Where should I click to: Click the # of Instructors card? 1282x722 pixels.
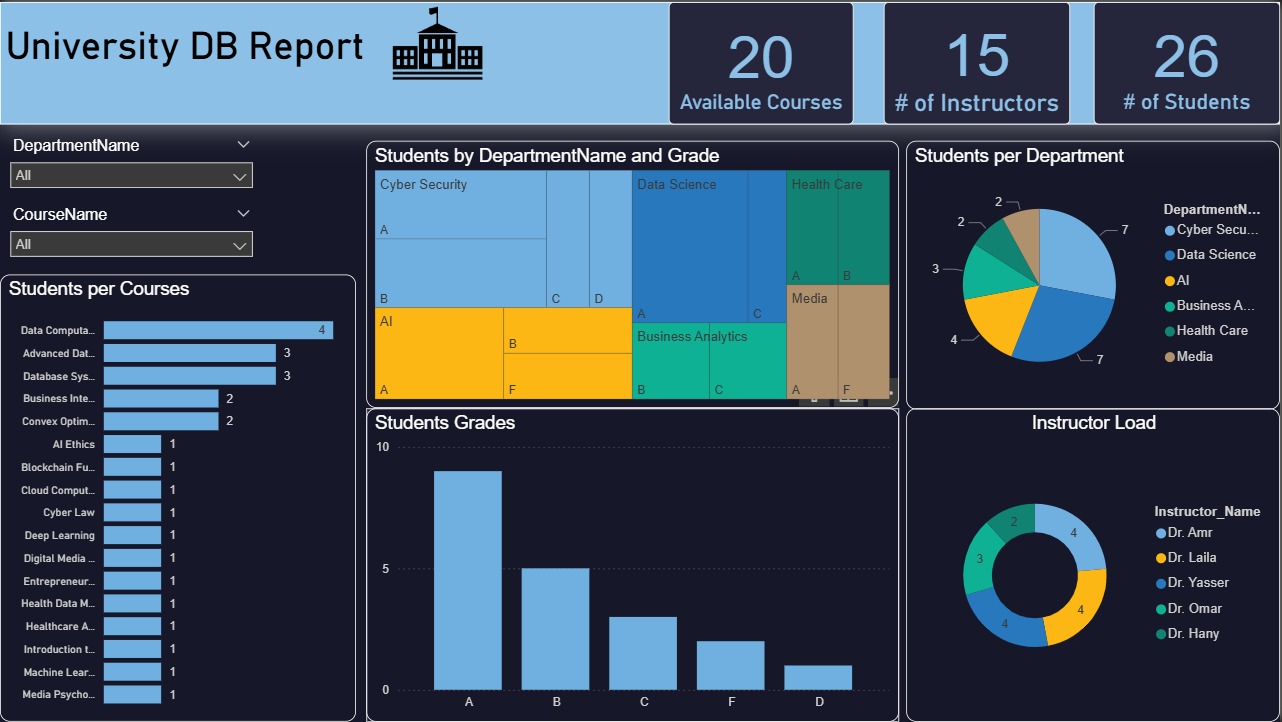click(976, 63)
